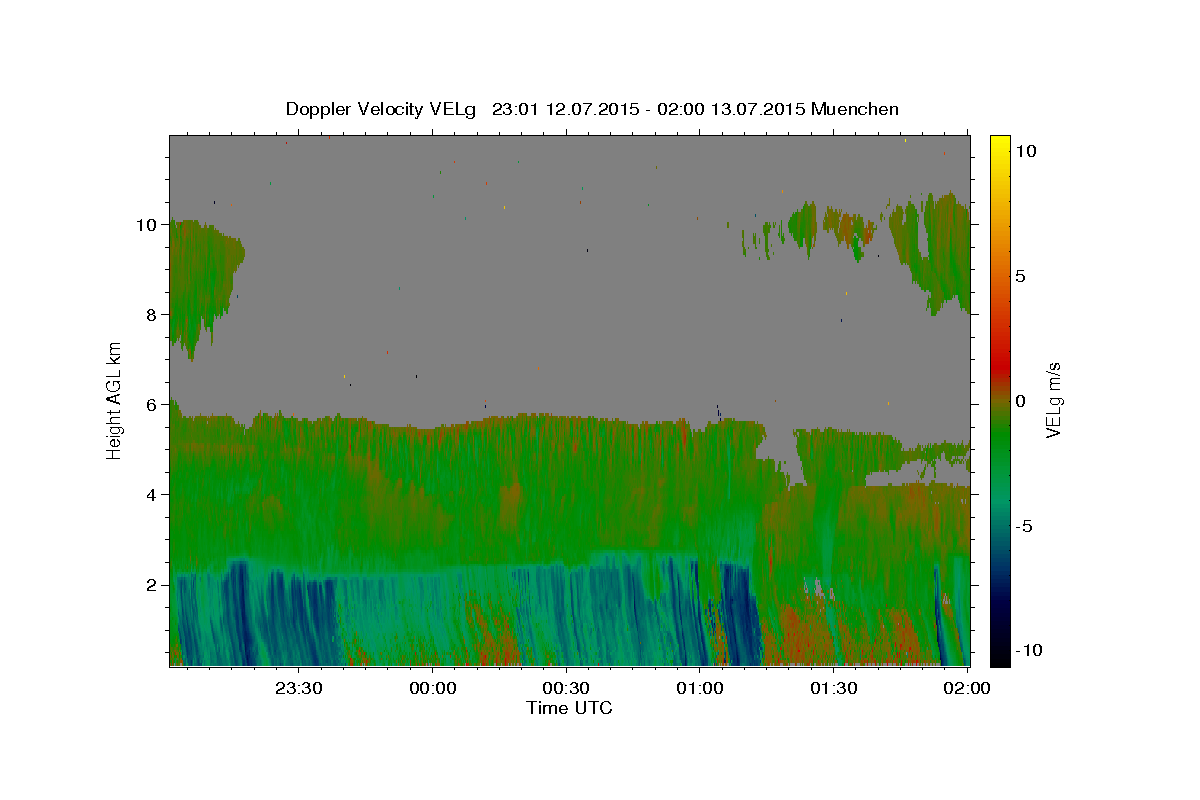Click the 00:30 time tick label
The width and height of the screenshot is (1200, 800).
click(x=566, y=688)
